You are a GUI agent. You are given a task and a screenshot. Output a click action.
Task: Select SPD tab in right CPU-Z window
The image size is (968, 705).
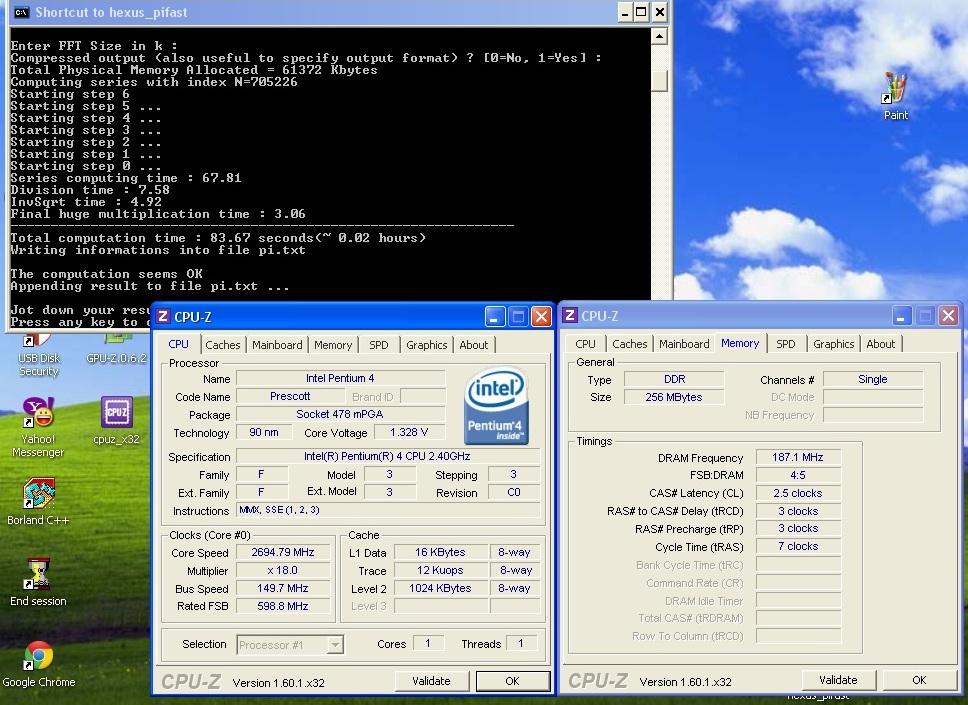[785, 344]
